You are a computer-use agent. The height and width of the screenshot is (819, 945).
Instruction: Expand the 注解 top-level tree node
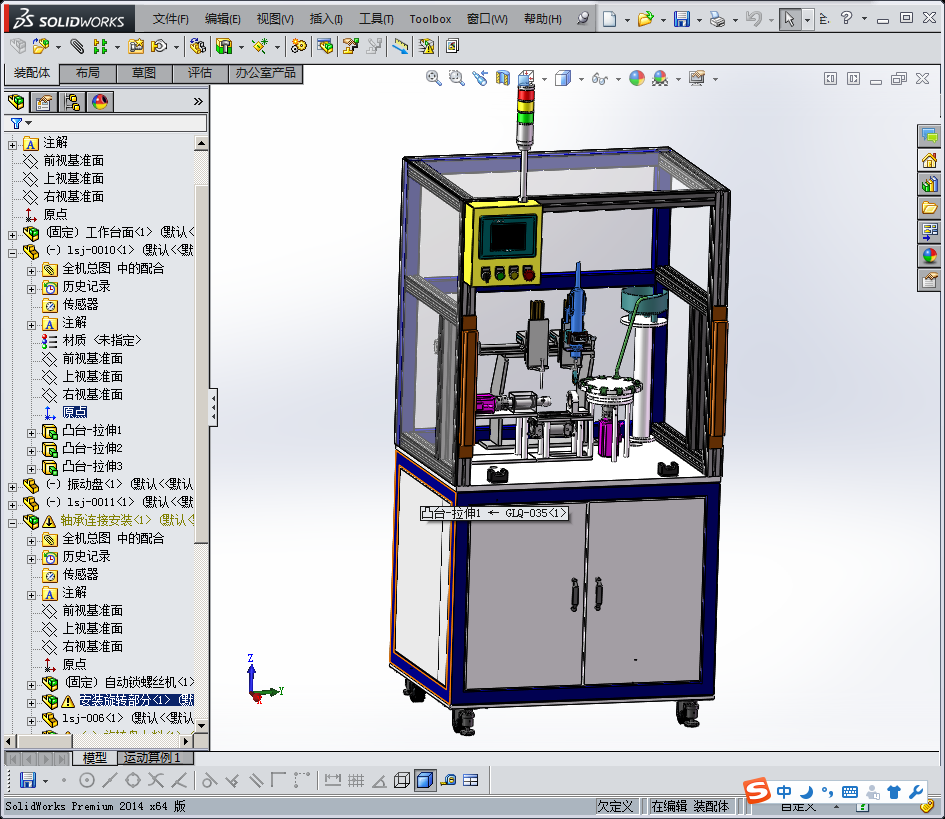pyautogui.click(x=12, y=144)
